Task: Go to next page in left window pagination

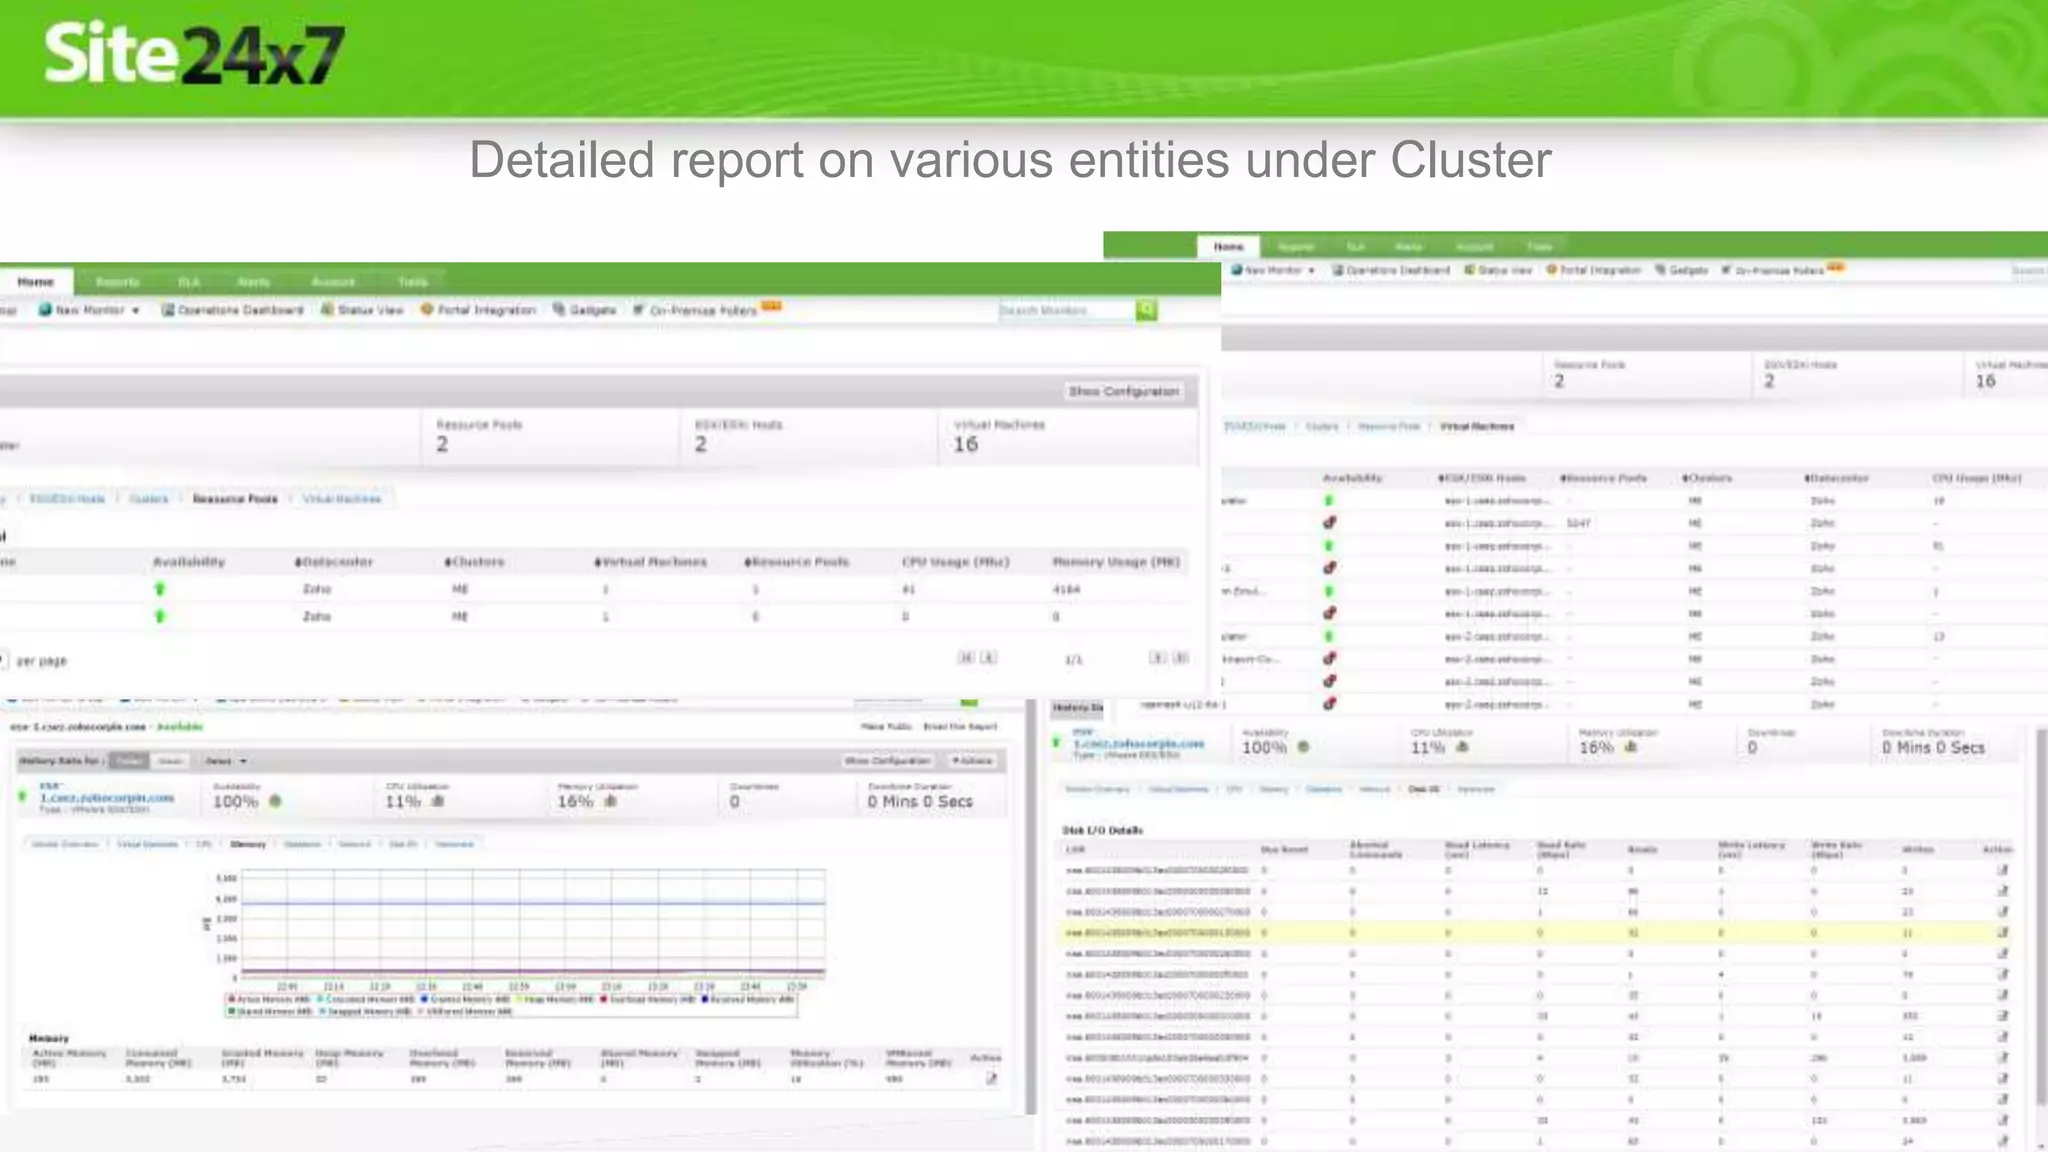Action: [x=1157, y=658]
